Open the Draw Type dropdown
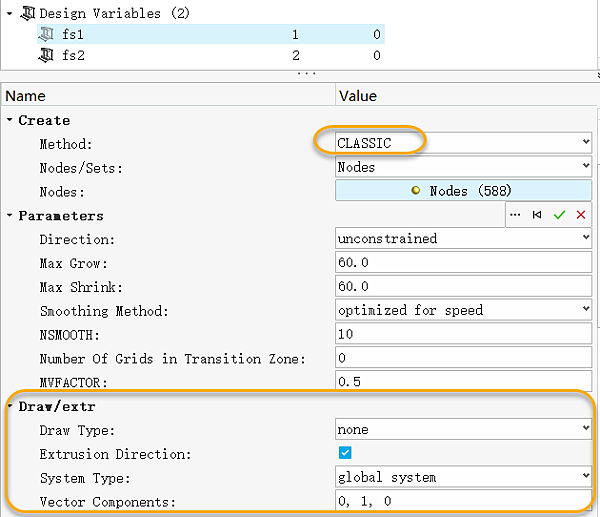Screen dimensions: 600x517 tap(463, 429)
